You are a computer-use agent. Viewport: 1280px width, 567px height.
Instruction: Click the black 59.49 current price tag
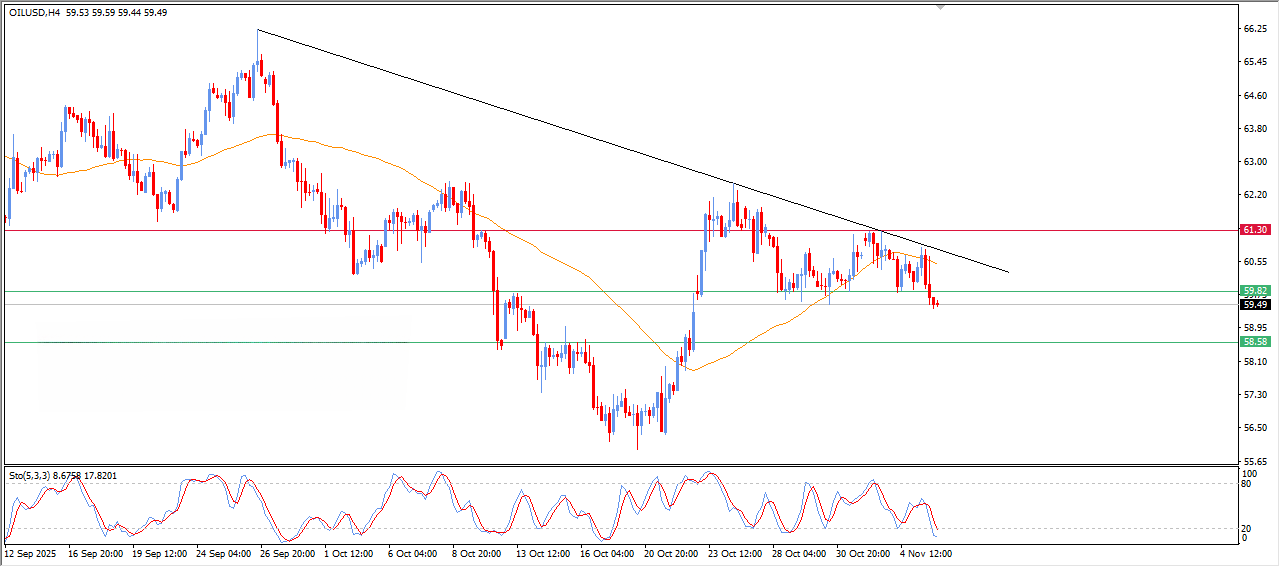coord(1255,304)
